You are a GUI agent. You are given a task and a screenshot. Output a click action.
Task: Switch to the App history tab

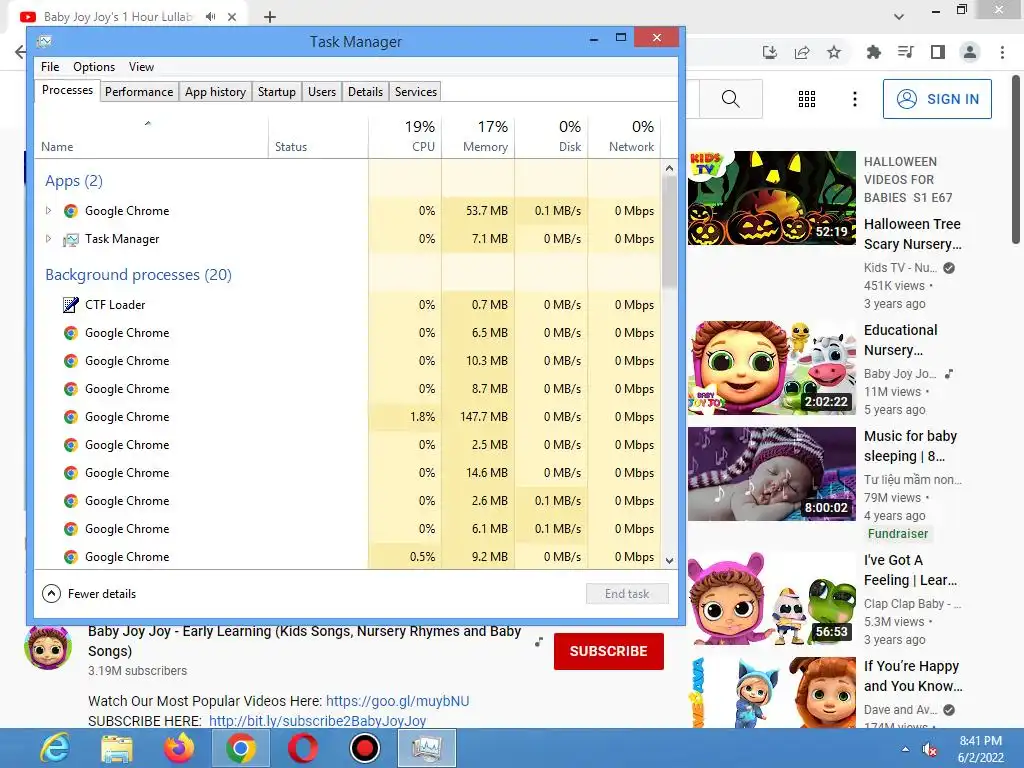216,92
